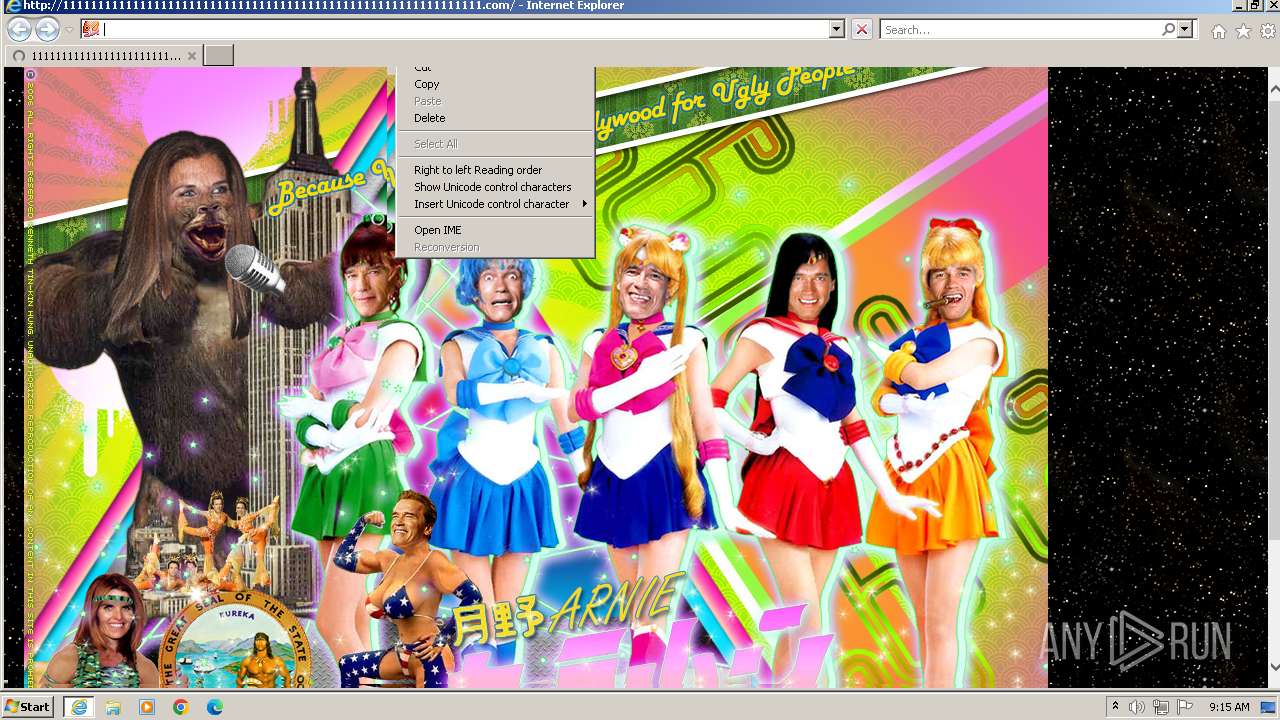Click the Back navigation arrow
Screen dimensions: 1280x720
pyautogui.click(x=18, y=30)
